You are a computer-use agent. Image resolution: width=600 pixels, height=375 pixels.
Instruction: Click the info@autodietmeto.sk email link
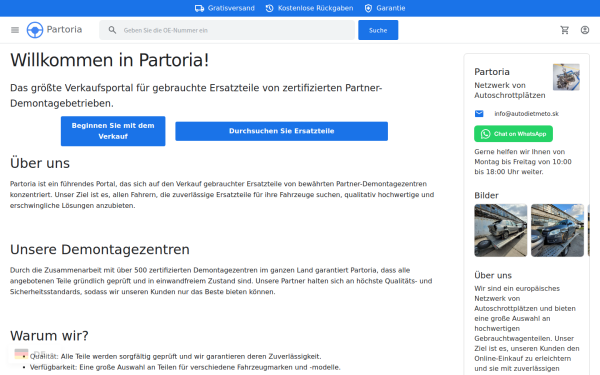tap(527, 114)
